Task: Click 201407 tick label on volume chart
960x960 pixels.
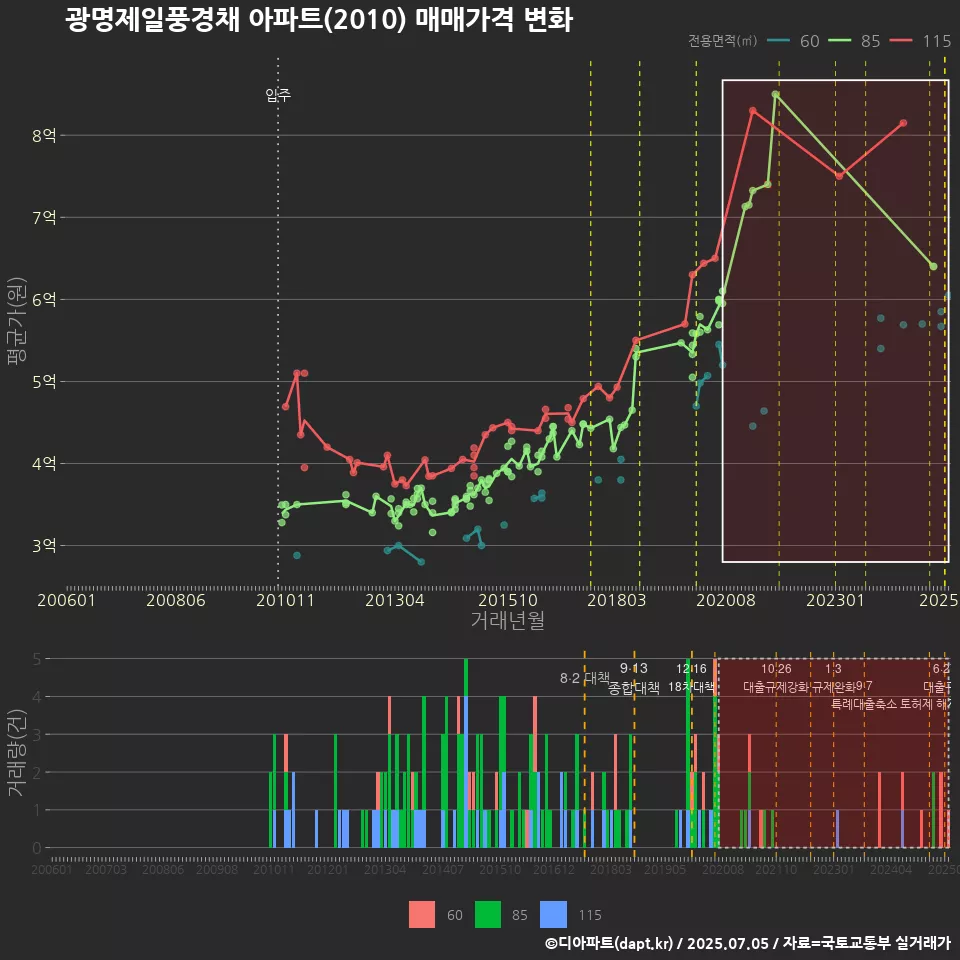Action: 443,869
